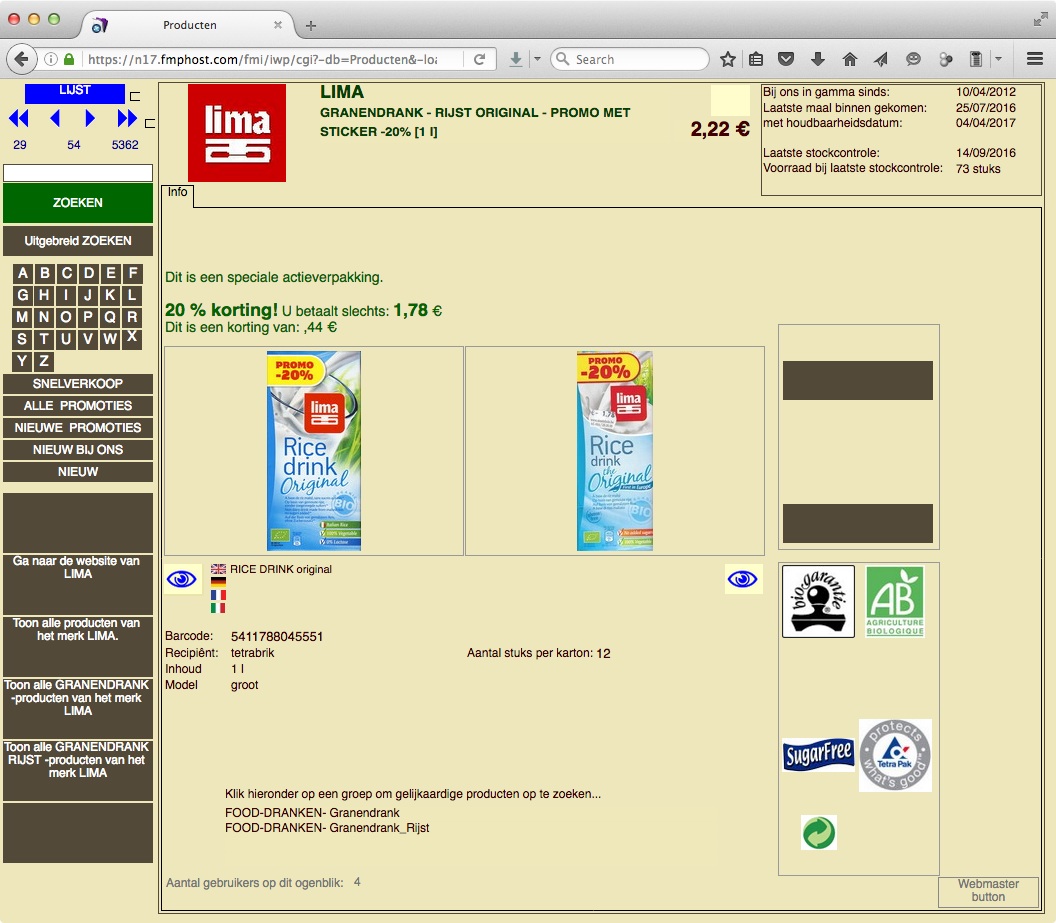This screenshot has width=1056, height=923.
Task: Jump to the last record (double right arrows)
Action: [127, 119]
